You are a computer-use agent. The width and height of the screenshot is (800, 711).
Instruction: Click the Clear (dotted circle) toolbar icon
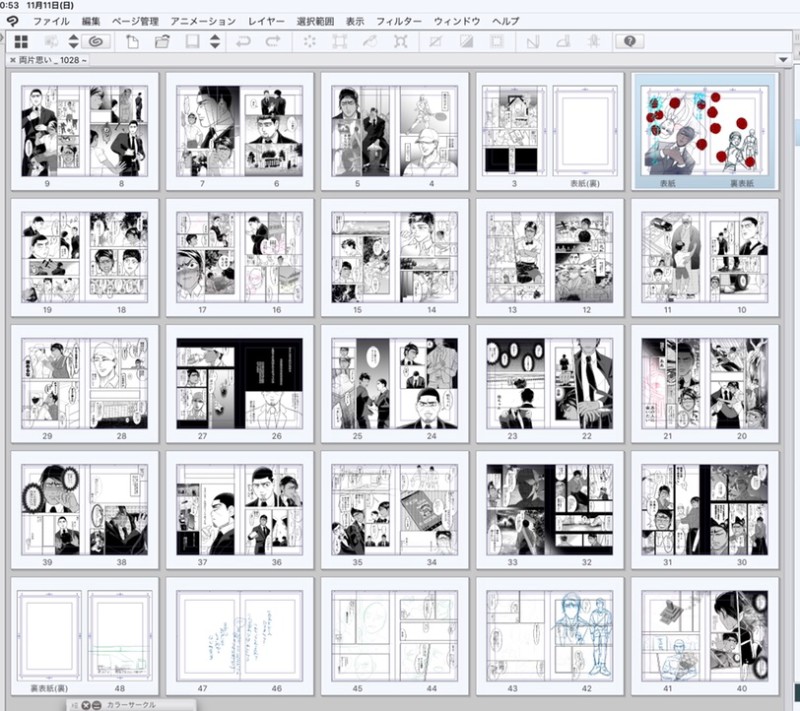pyautogui.click(x=310, y=41)
